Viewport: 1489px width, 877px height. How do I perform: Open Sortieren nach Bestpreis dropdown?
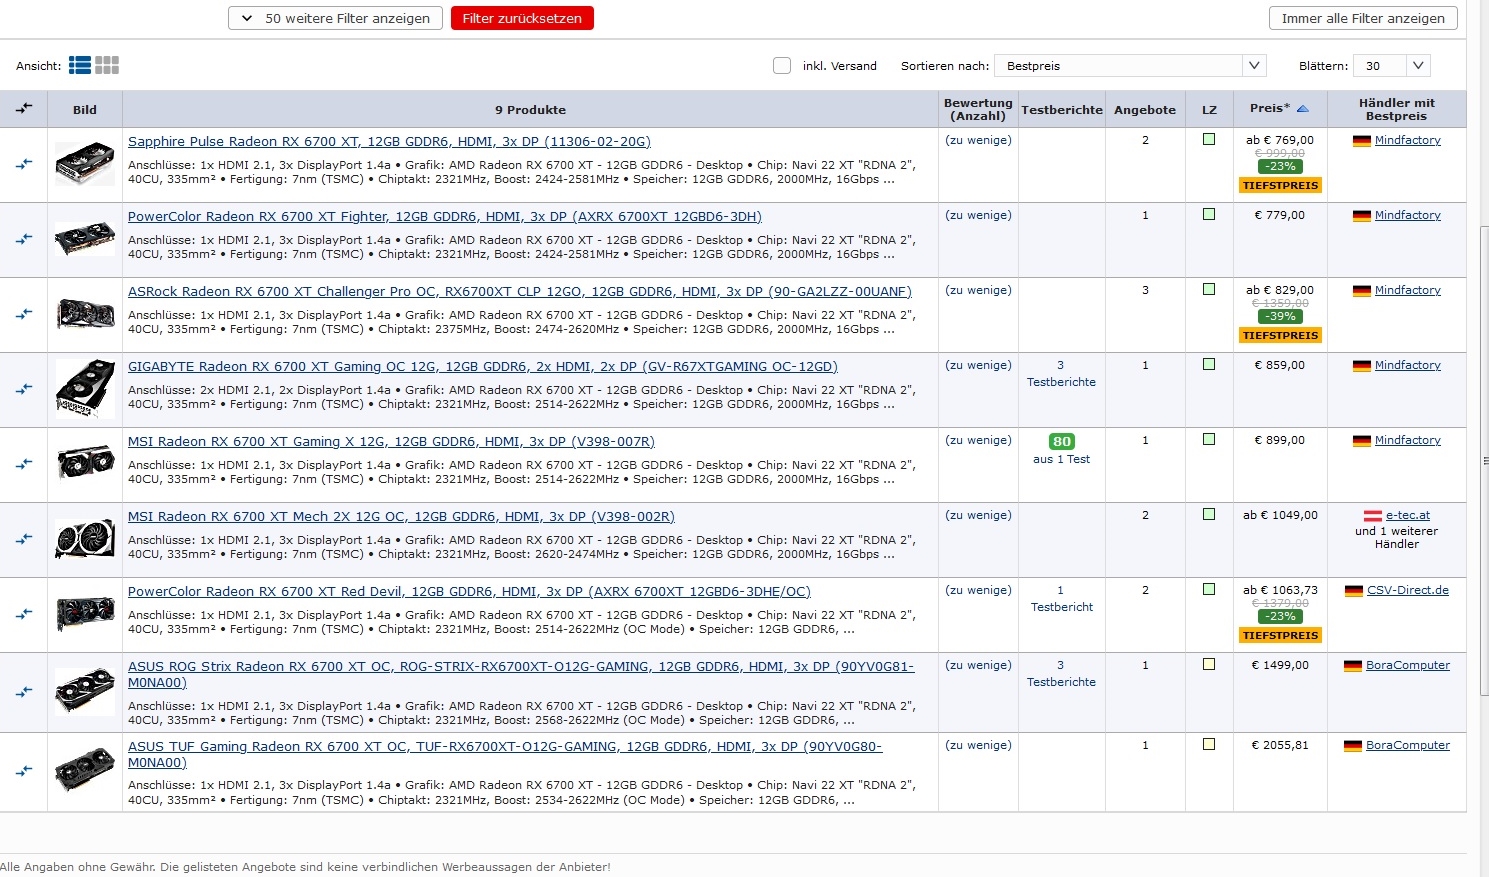tap(1130, 65)
